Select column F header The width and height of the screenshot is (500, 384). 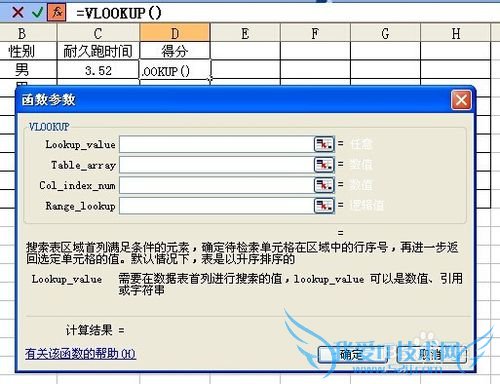coord(315,34)
